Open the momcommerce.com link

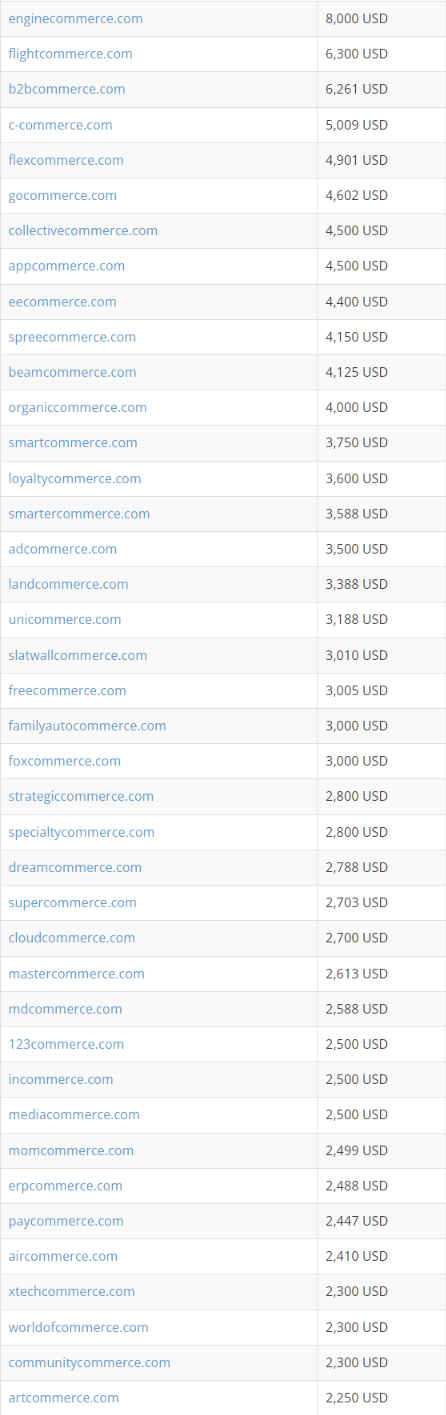click(71, 1150)
